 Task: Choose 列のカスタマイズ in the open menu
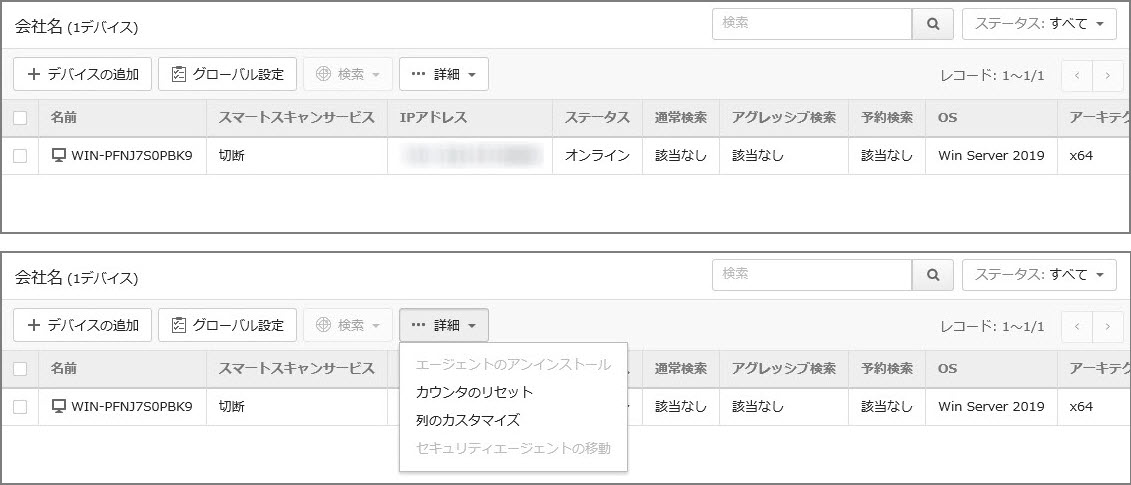click(x=467, y=420)
